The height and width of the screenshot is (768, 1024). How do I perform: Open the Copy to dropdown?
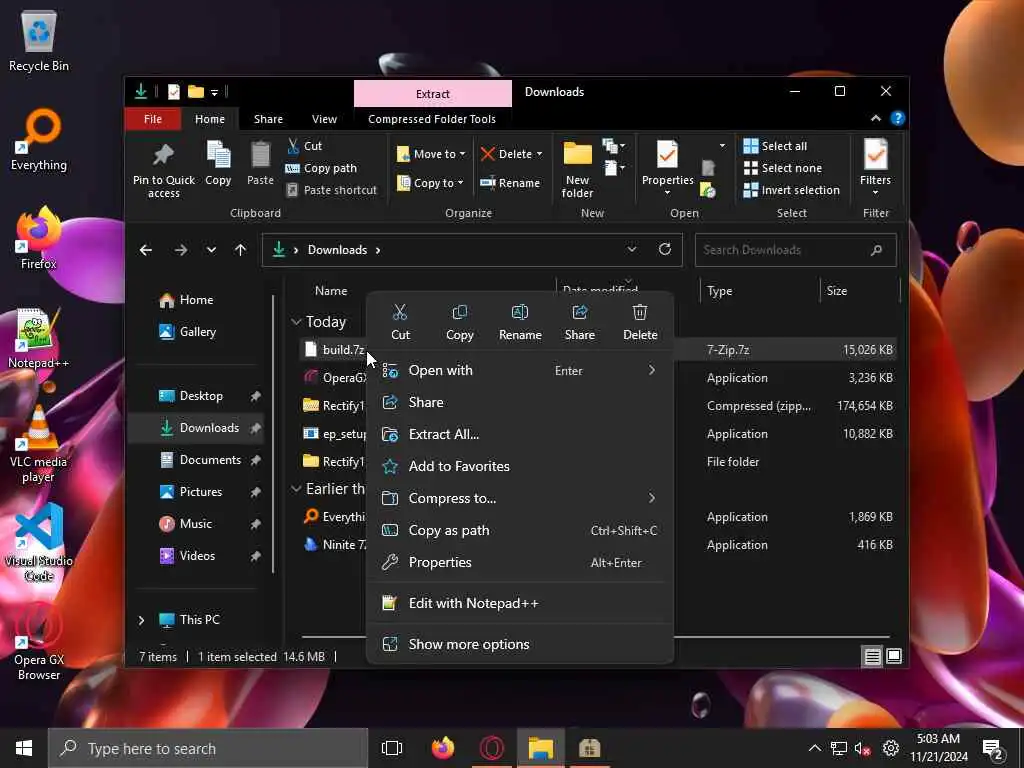coord(430,183)
